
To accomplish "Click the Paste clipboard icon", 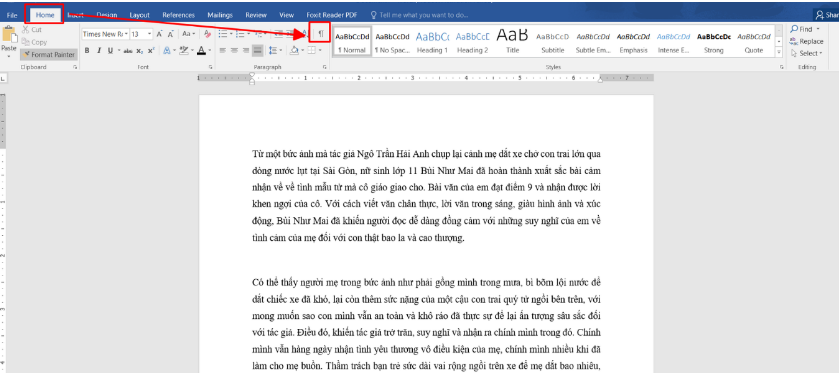I will [x=9, y=35].
